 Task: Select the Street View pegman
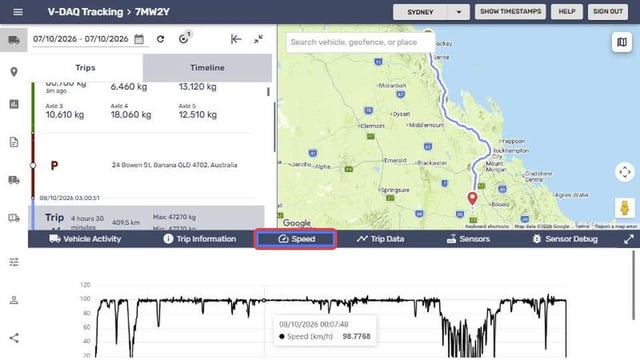click(624, 208)
